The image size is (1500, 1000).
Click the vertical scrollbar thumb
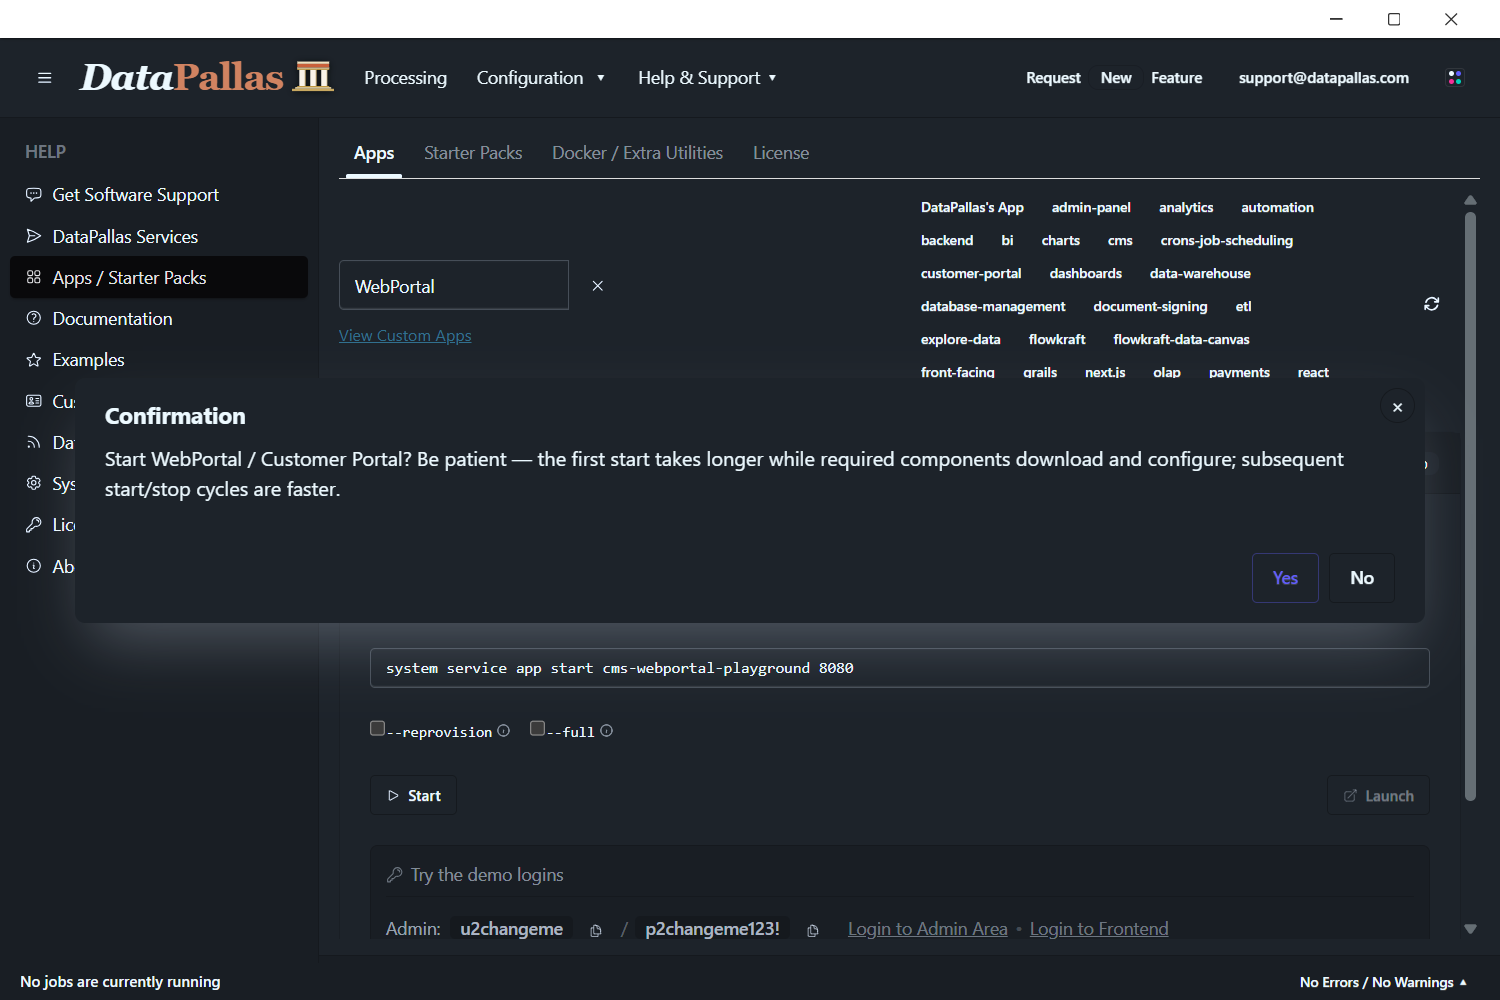(x=1470, y=505)
